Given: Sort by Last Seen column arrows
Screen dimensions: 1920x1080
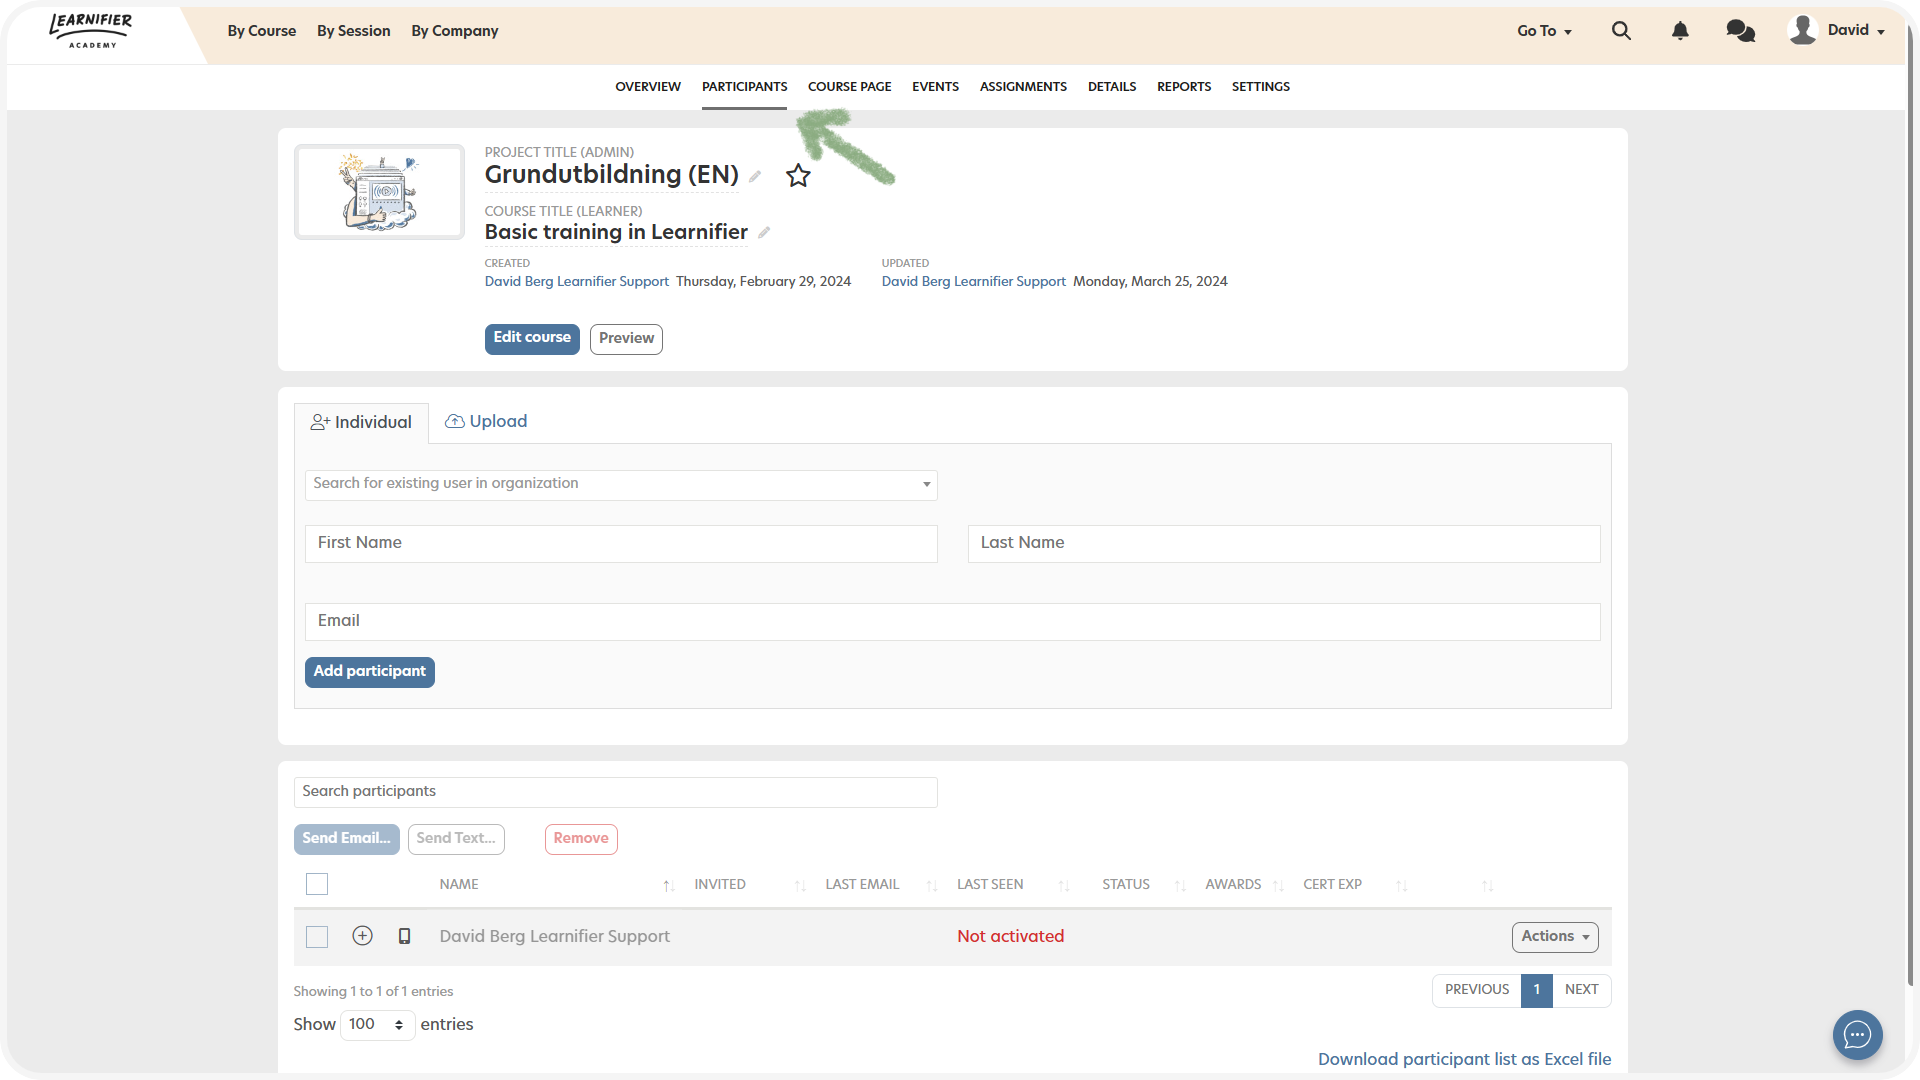Looking at the screenshot, I should tap(1064, 886).
